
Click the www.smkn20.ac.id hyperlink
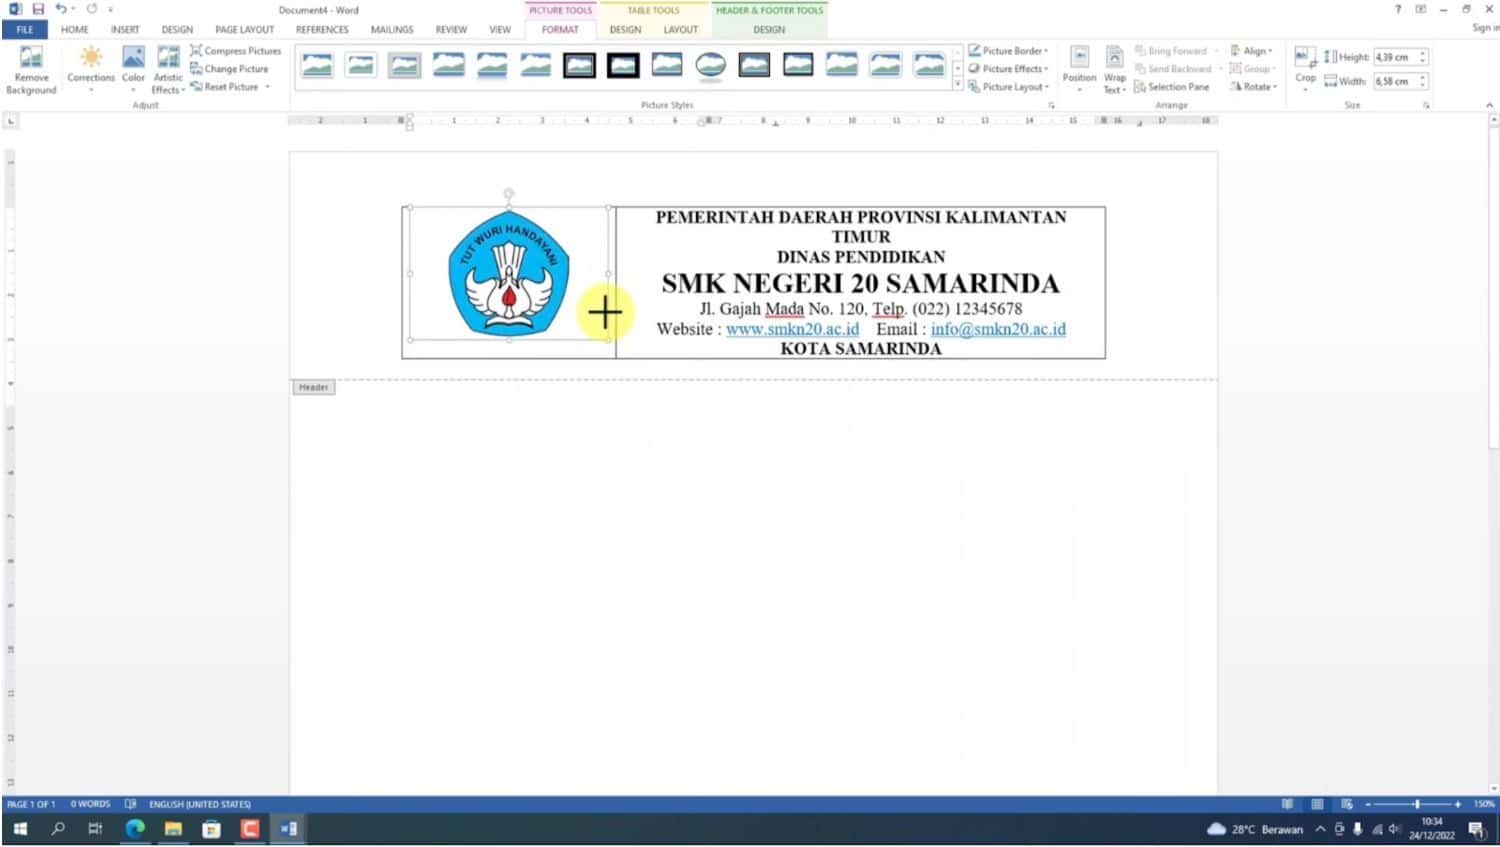coord(792,329)
